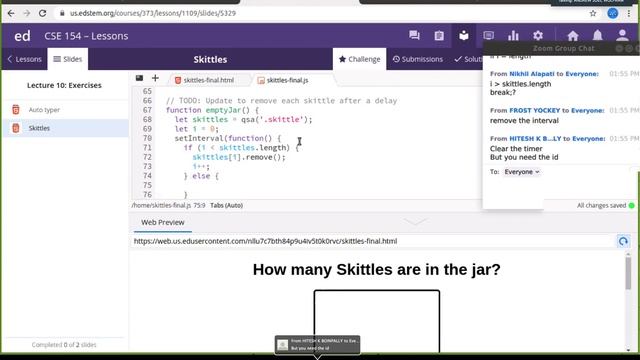Click the 'function emptyJar()' code line
This screenshot has height=360, width=640.
pyautogui.click(x=212, y=110)
